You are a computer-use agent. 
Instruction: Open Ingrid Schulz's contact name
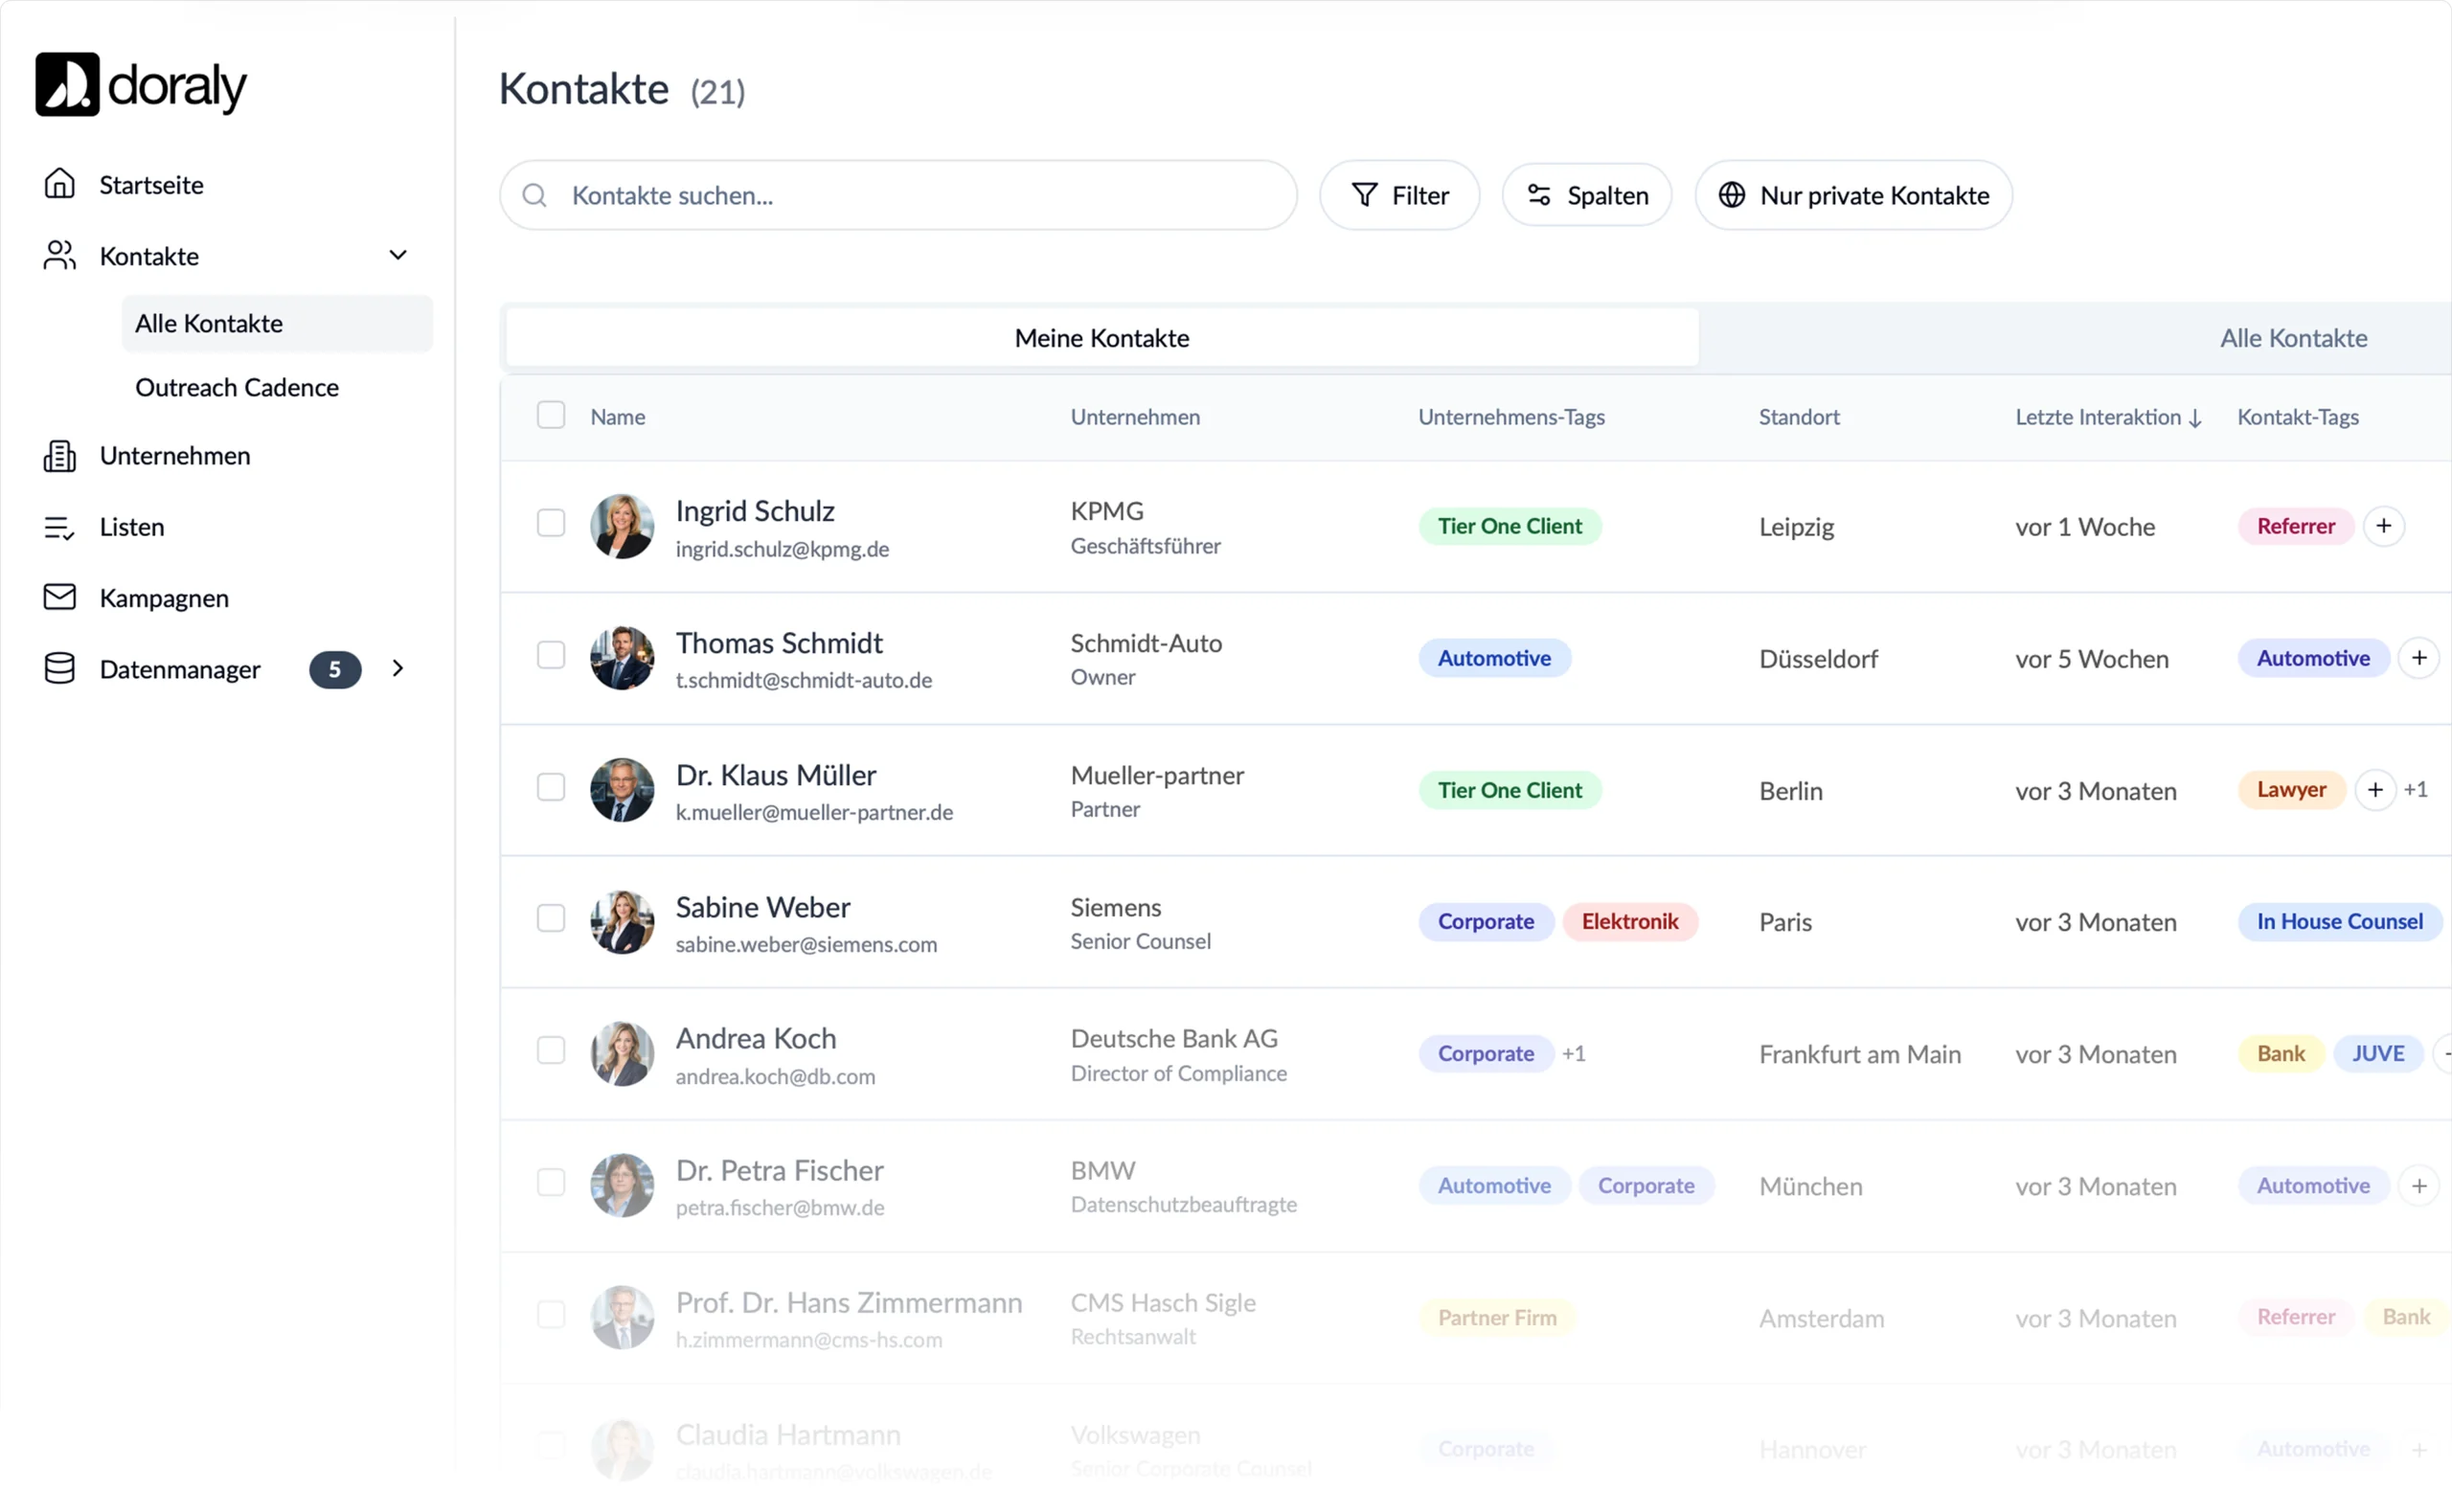point(755,511)
